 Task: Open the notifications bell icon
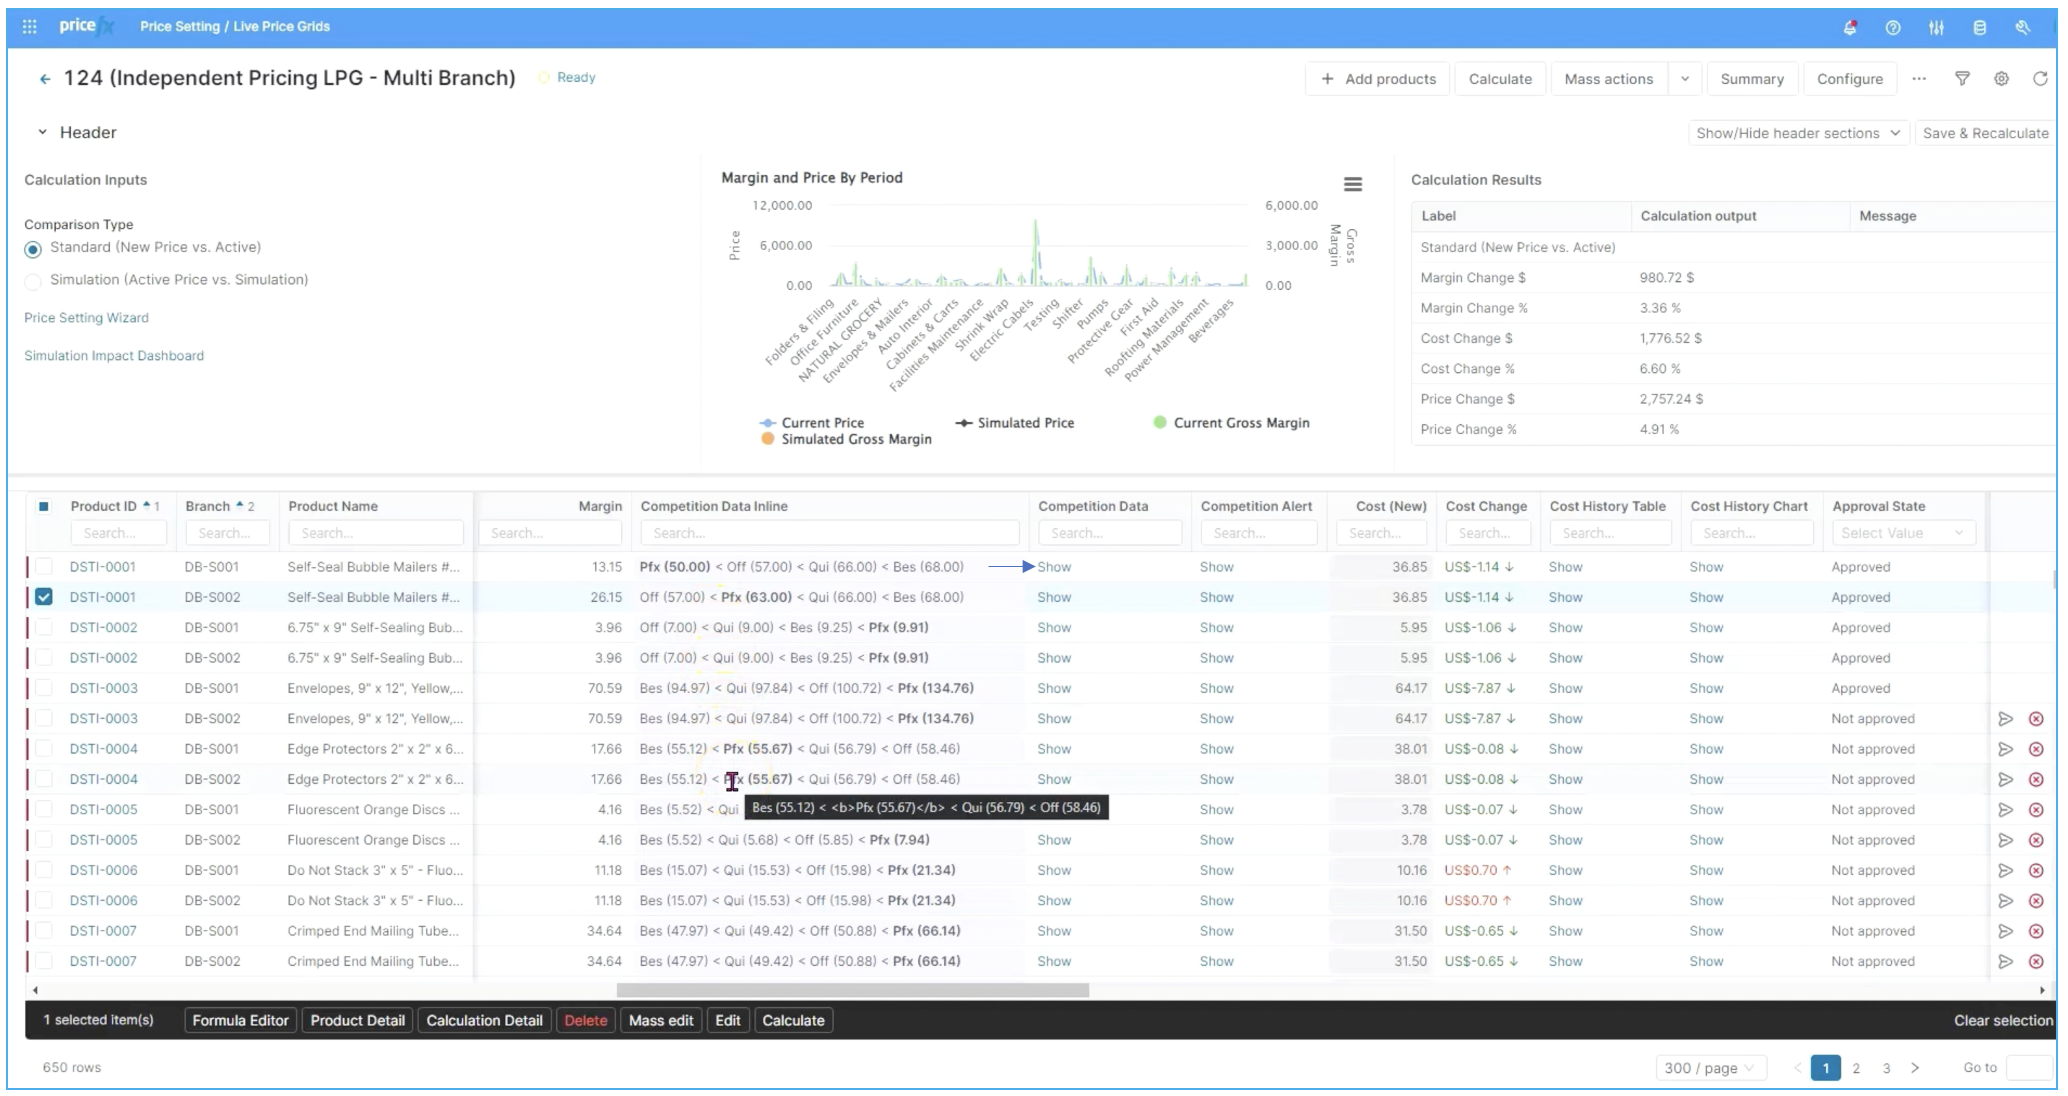pyautogui.click(x=1850, y=27)
